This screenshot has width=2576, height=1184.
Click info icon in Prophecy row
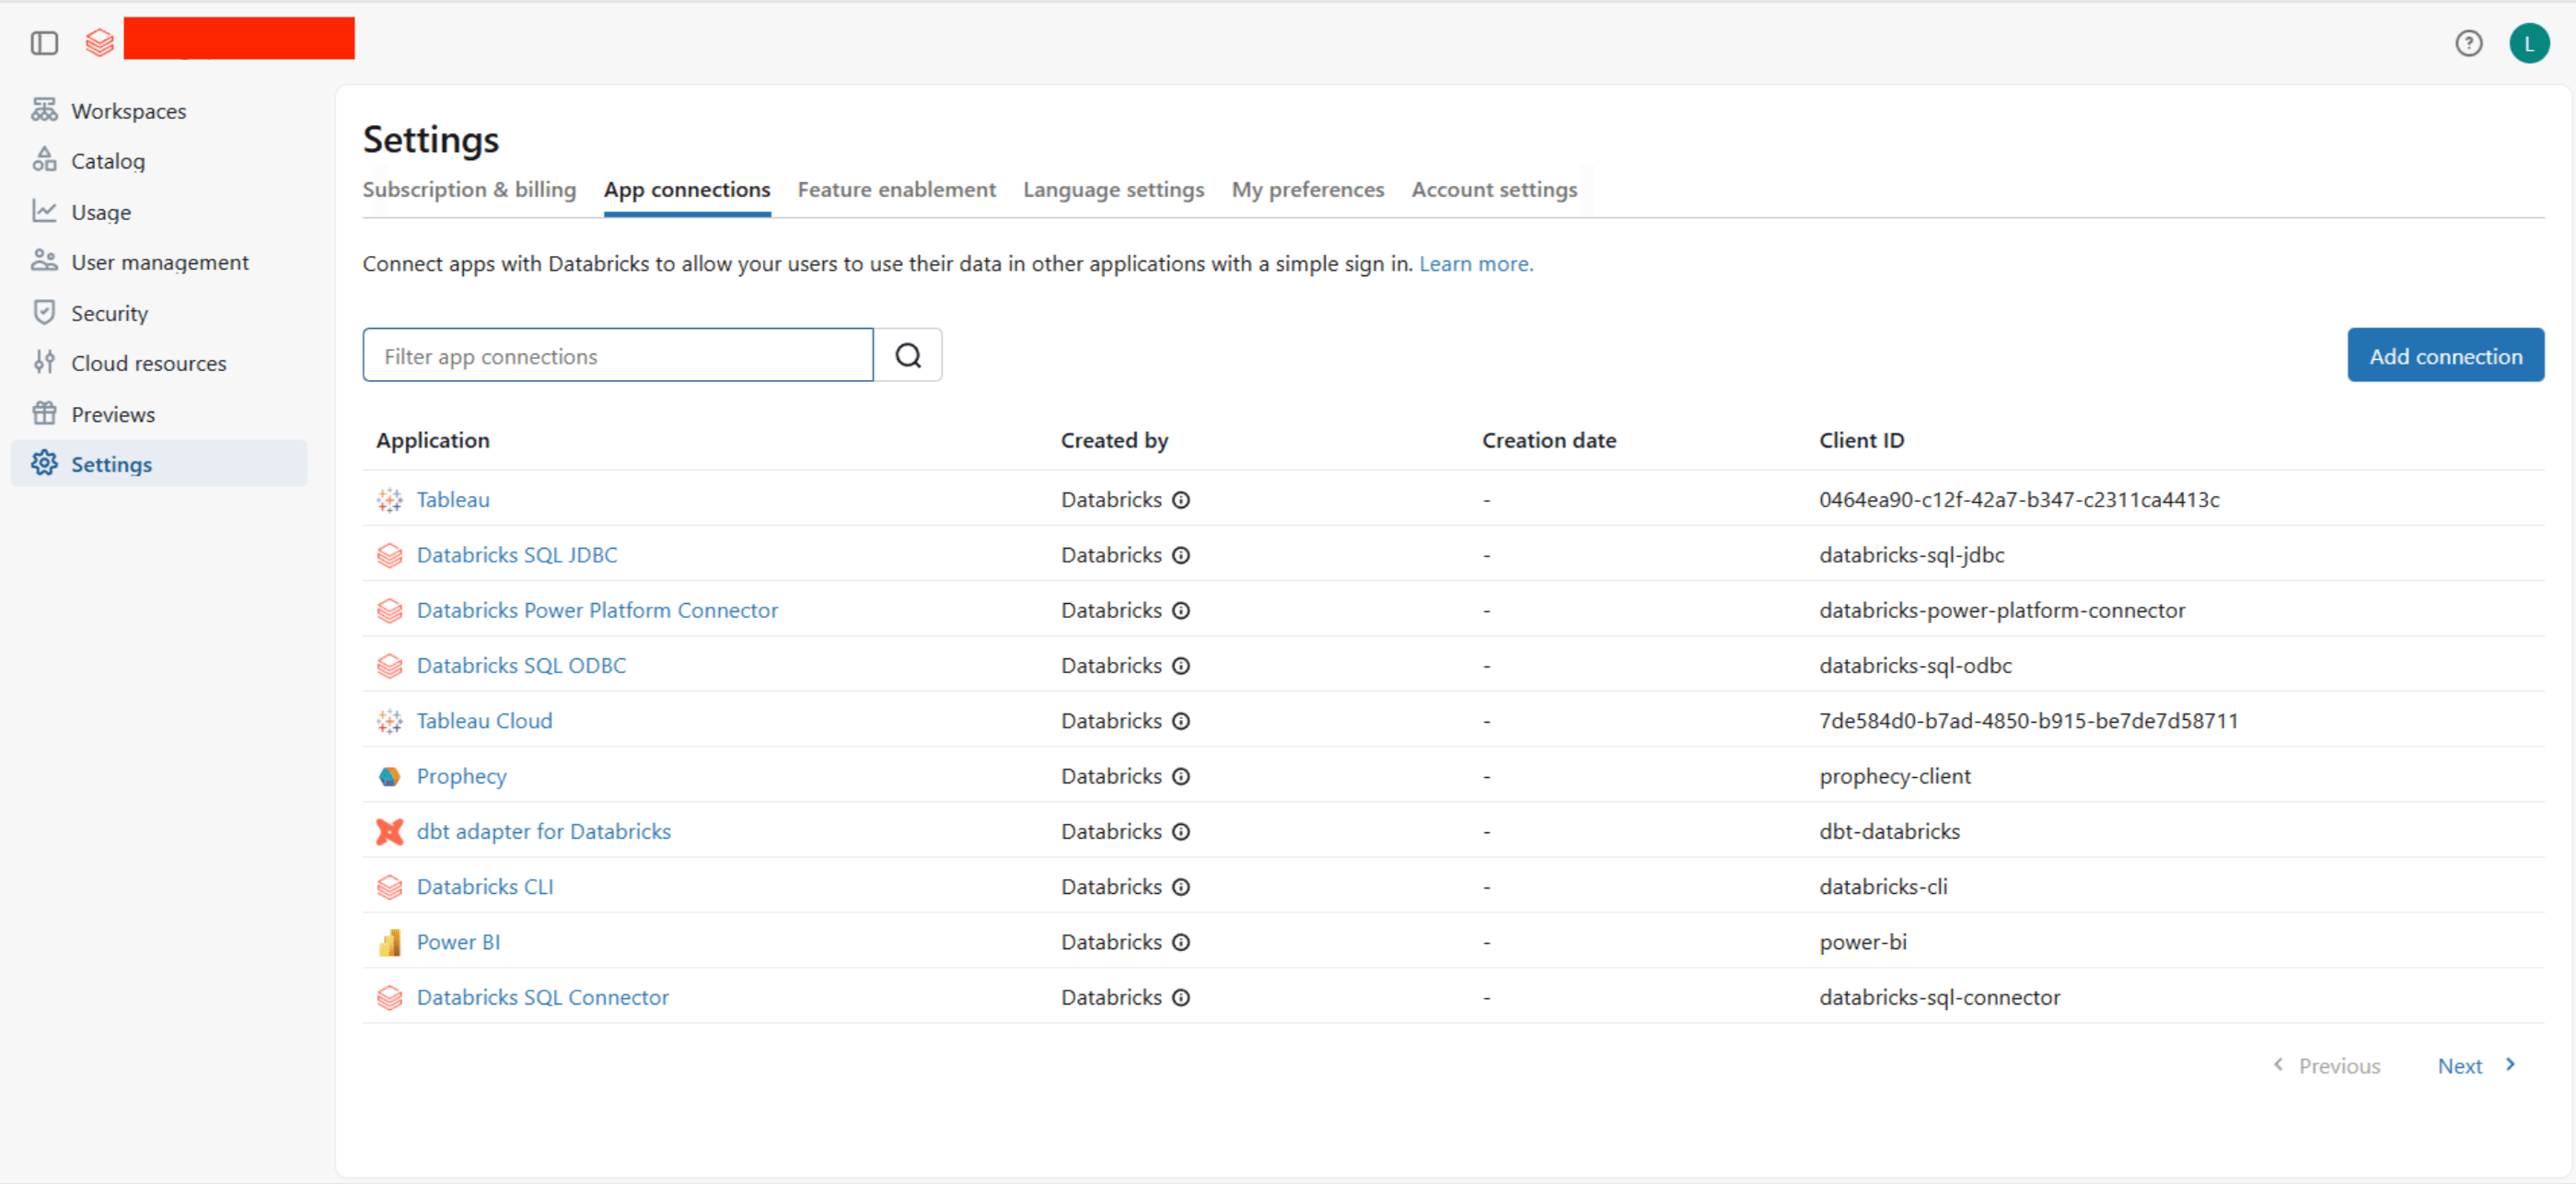[1181, 776]
